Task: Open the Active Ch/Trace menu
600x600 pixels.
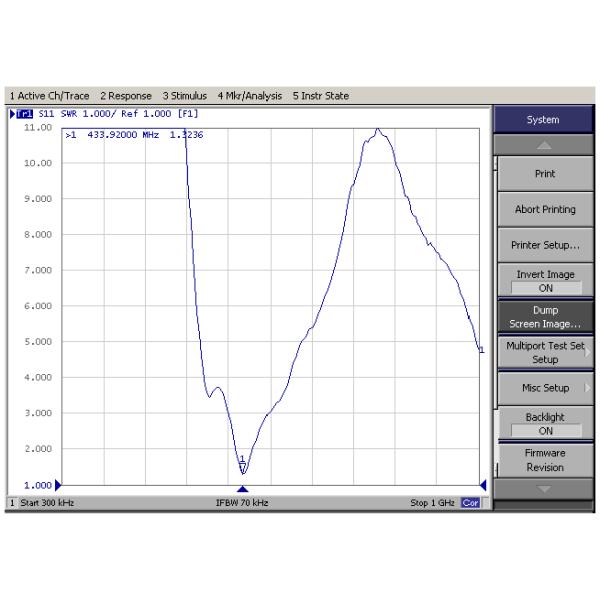Action: (50, 96)
